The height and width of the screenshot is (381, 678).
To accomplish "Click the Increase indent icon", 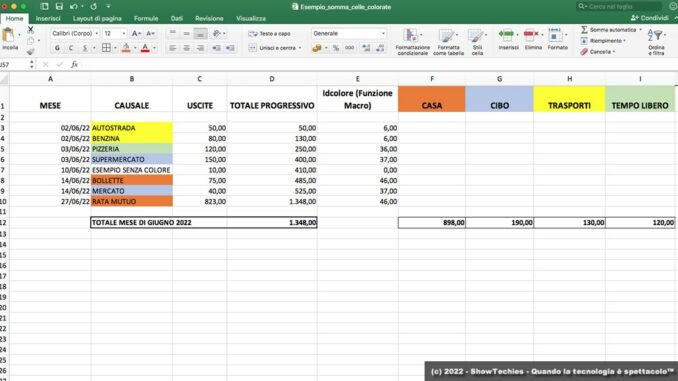I will pos(230,48).
